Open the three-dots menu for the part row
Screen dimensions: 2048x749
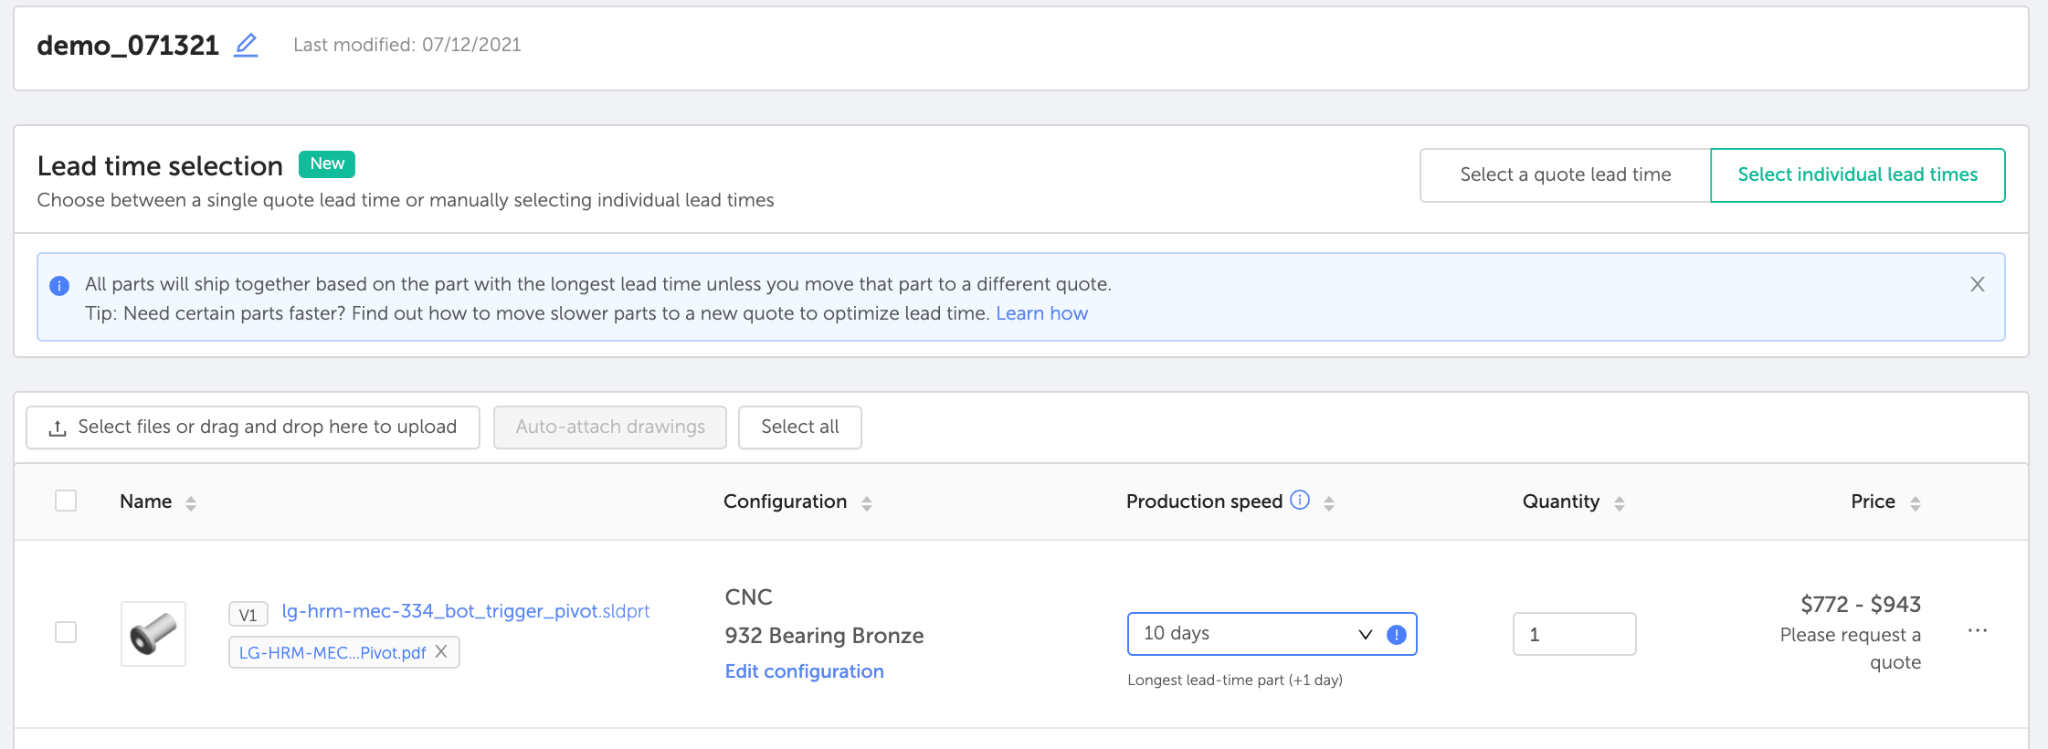(x=1977, y=631)
